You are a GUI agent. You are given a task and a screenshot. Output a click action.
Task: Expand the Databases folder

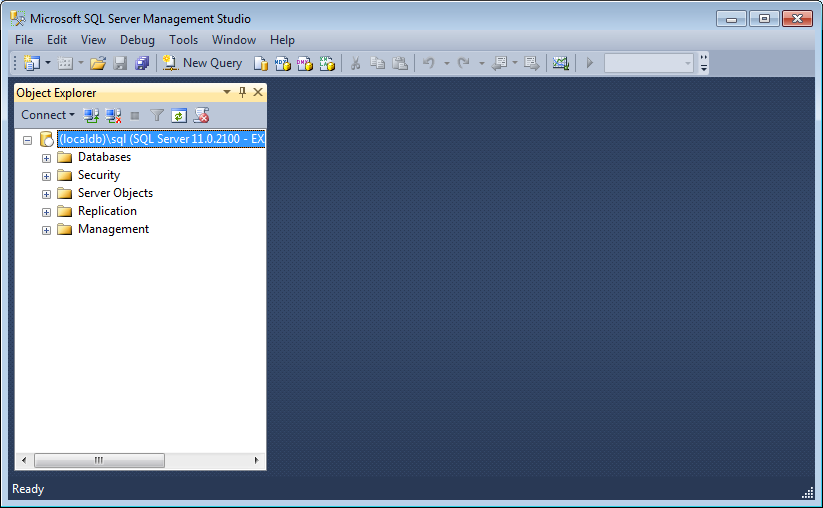[46, 158]
